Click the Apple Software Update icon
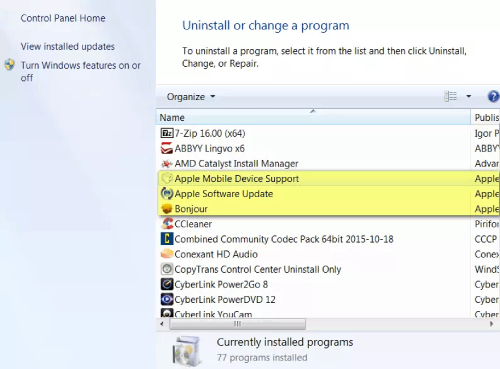This screenshot has height=369, width=500. tap(167, 194)
